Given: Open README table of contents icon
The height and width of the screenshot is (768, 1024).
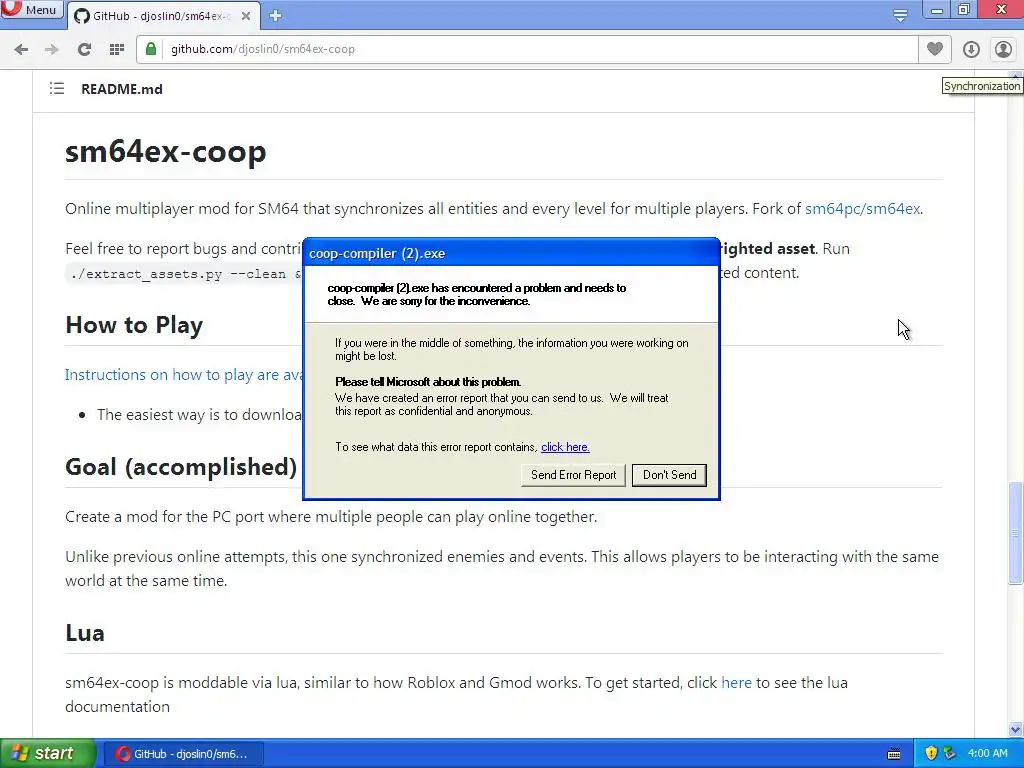Looking at the screenshot, I should [57, 88].
